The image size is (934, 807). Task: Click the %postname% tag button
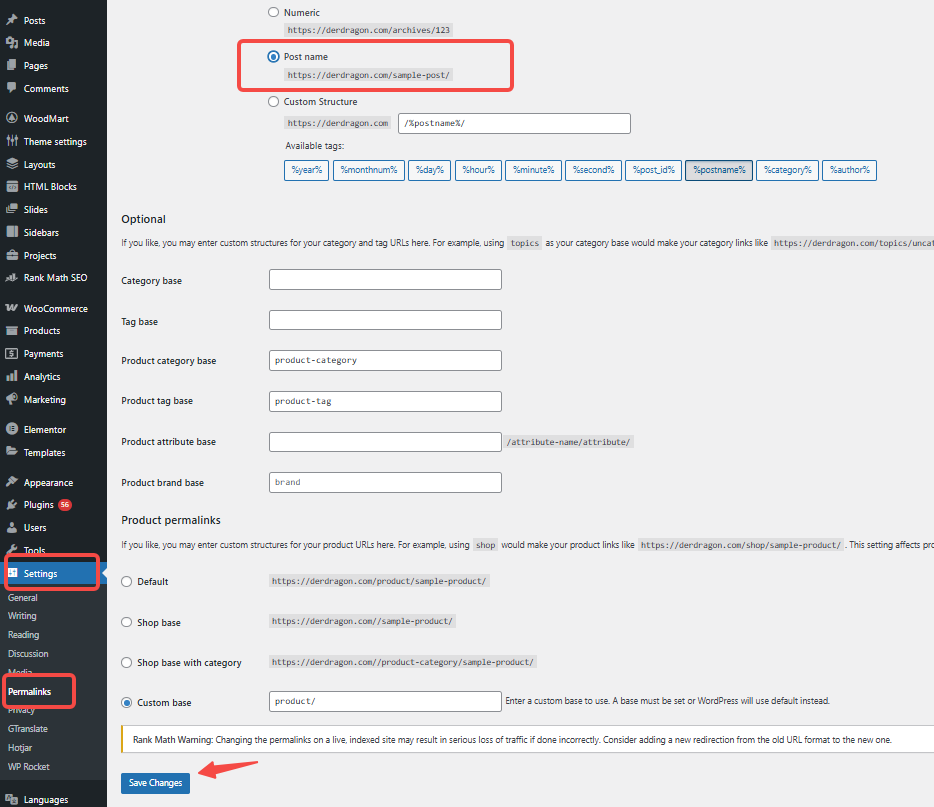click(x=718, y=170)
